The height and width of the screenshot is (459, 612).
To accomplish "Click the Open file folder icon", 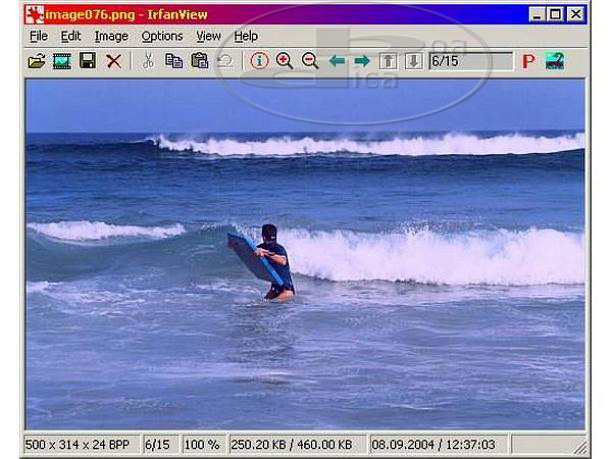I will point(37,61).
